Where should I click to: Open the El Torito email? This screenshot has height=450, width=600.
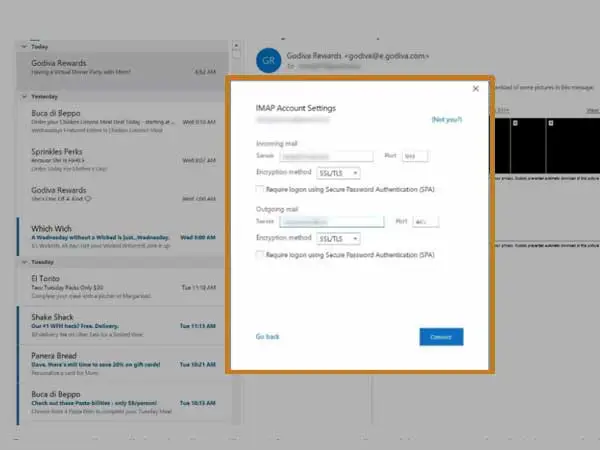click(122, 287)
